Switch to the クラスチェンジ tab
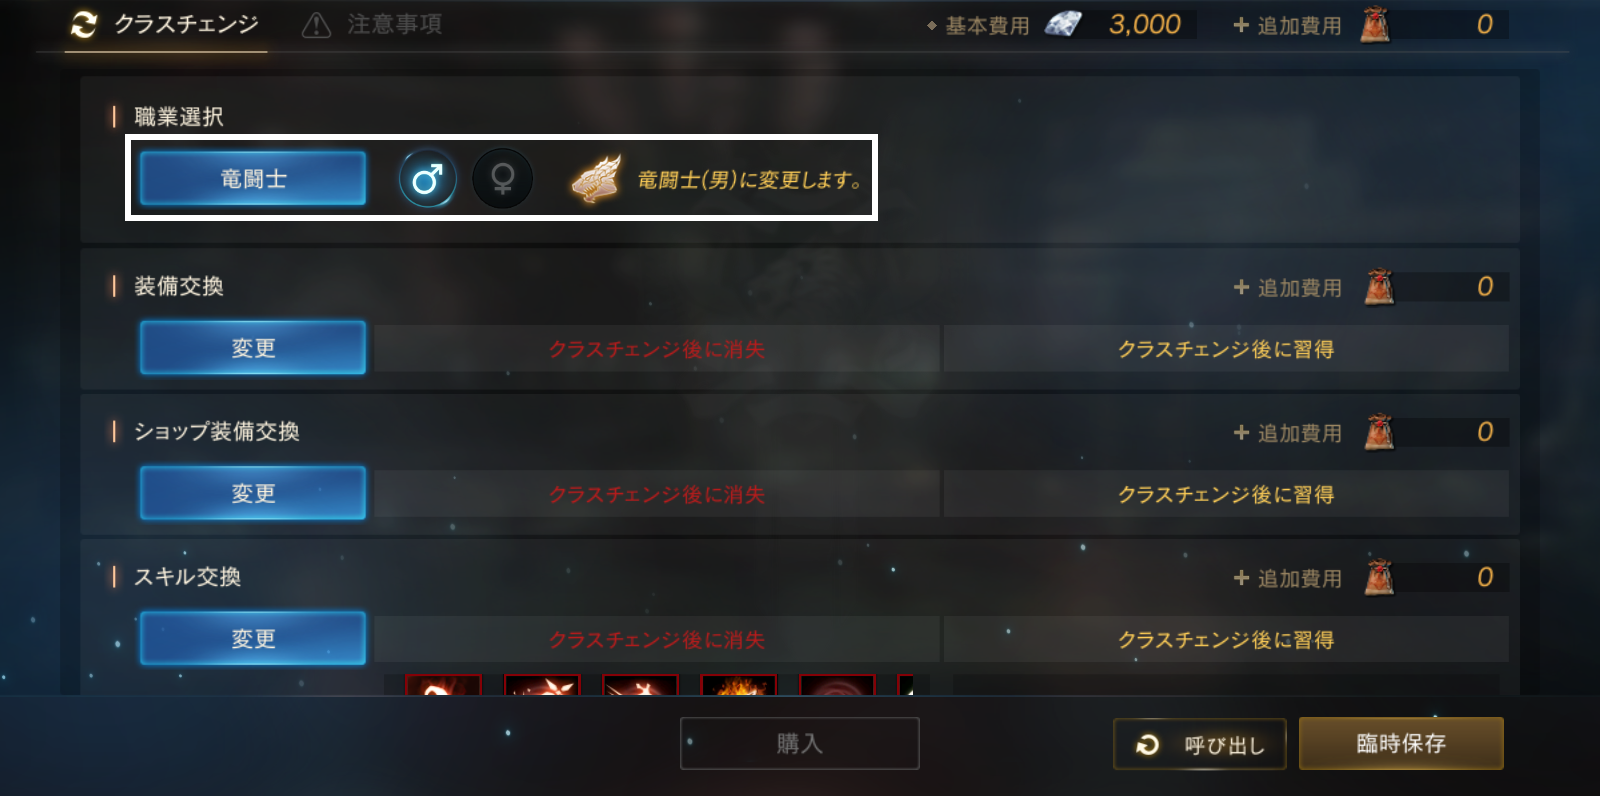Viewport: 1600px width, 796px height. [x=165, y=24]
